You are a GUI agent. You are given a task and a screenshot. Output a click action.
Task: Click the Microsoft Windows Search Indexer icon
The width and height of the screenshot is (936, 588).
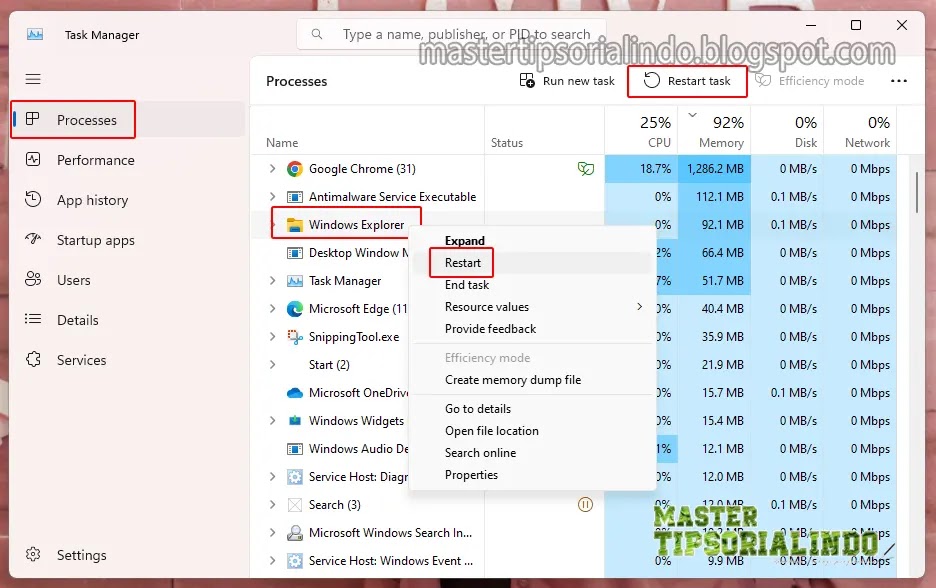pyautogui.click(x=294, y=532)
